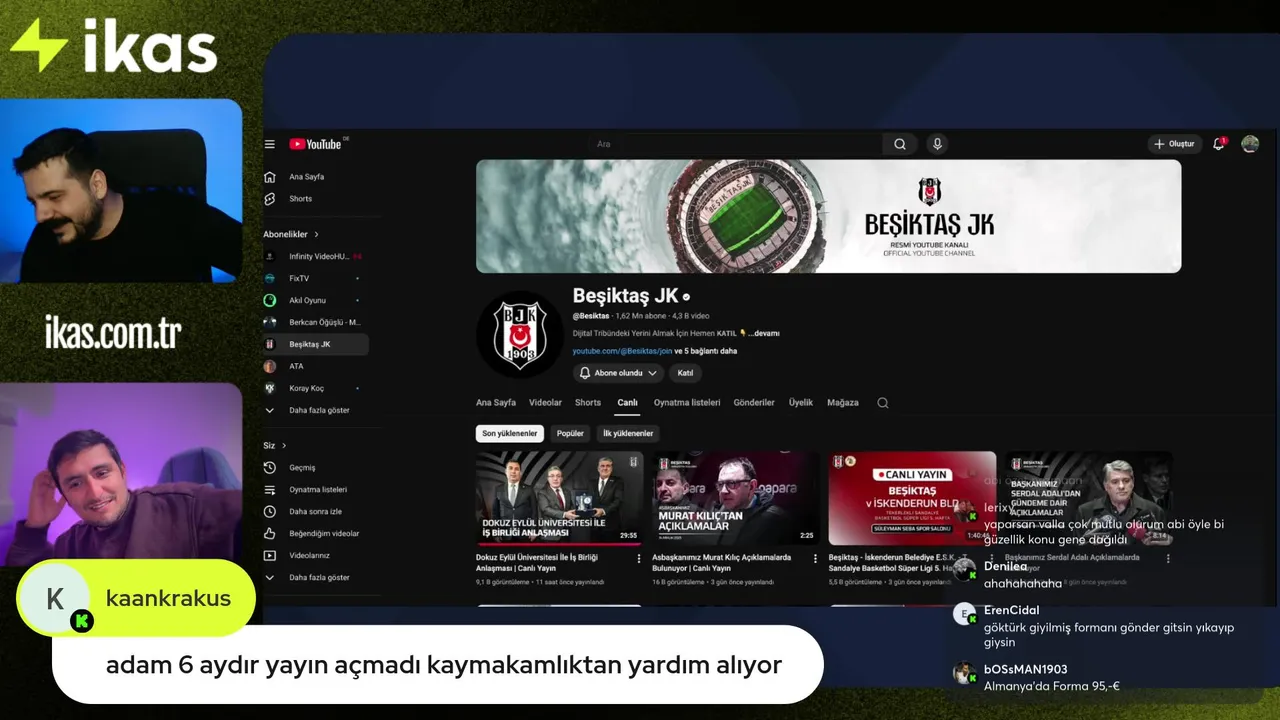The image size is (1280, 720).
Task: Expand the Abonelikler section chevron
Action: [x=317, y=234]
